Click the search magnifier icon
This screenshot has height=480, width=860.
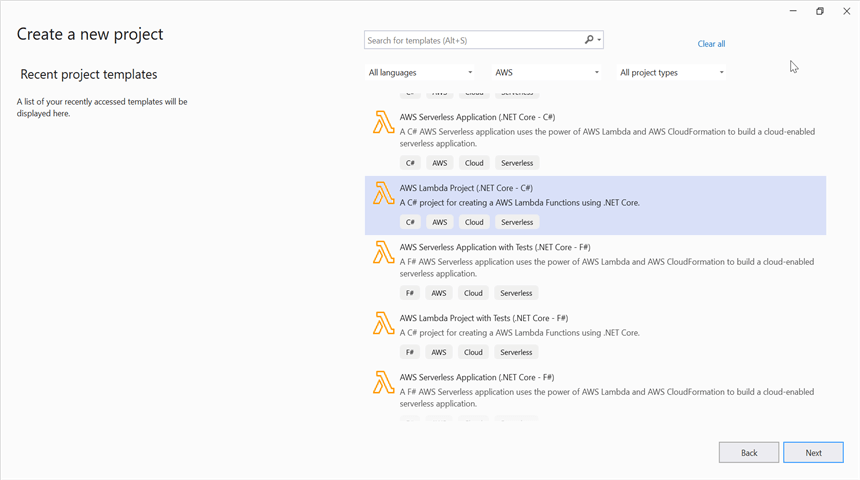(589, 40)
